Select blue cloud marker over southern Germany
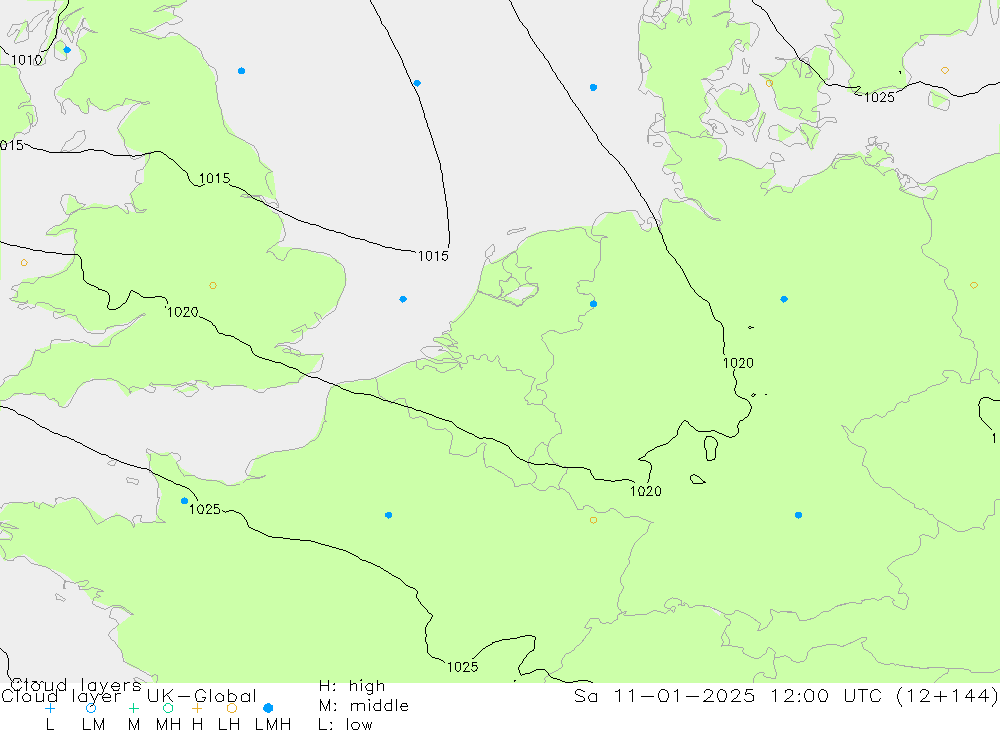The height and width of the screenshot is (733, 1000). 798,515
